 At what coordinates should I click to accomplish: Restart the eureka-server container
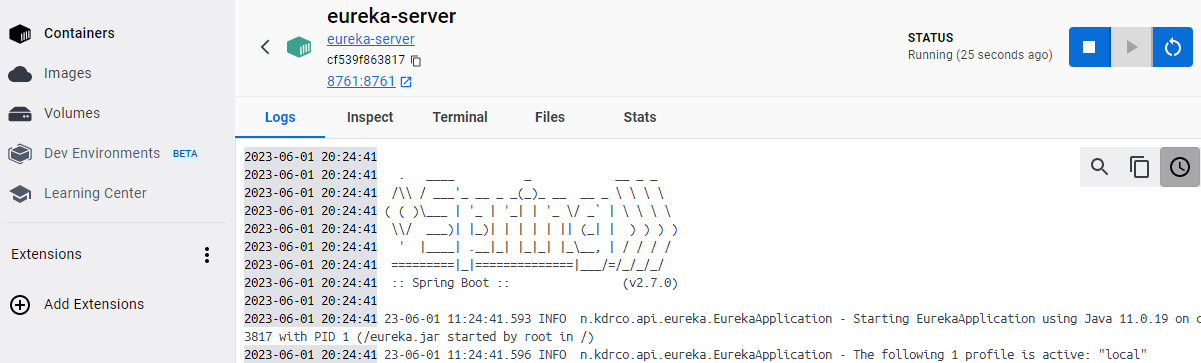click(x=1173, y=47)
